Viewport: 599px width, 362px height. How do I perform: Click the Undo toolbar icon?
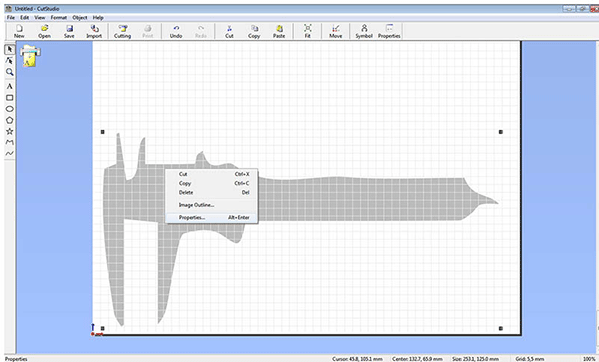[176, 31]
